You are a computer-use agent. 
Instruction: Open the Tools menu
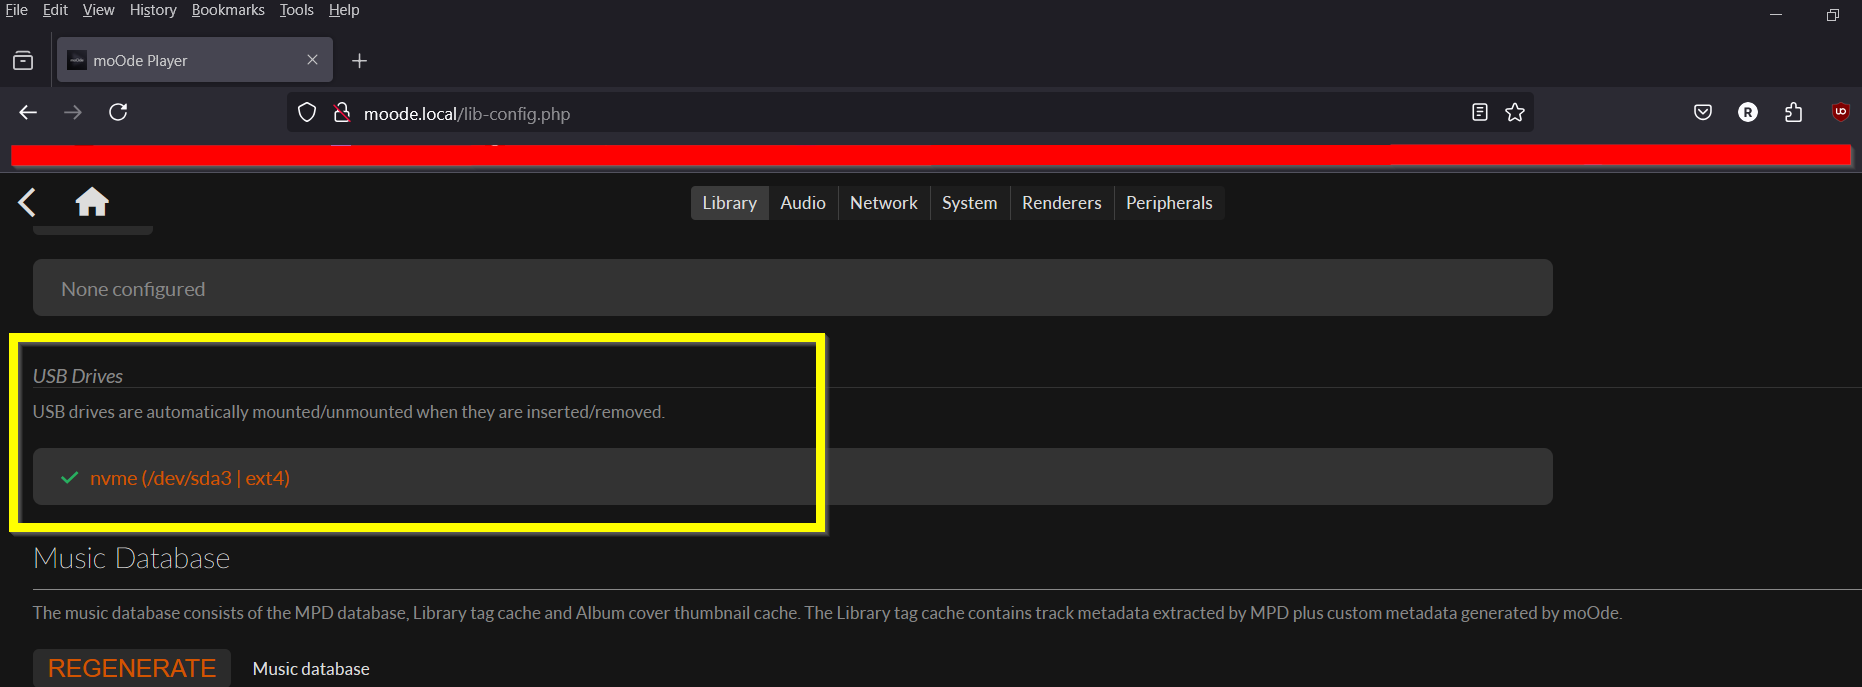click(297, 10)
